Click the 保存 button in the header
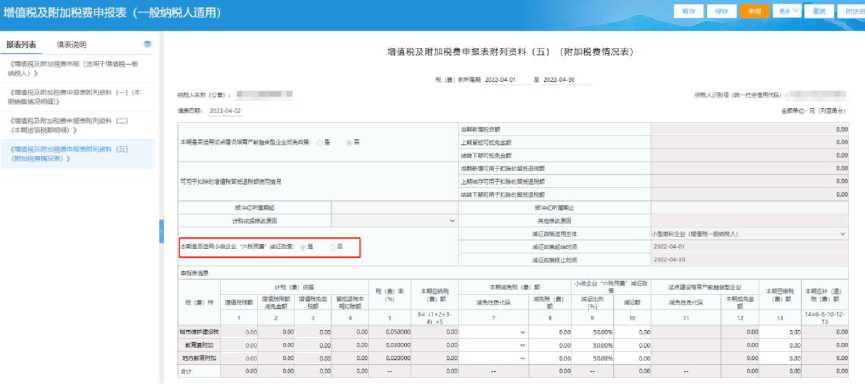865x384 pixels. tap(721, 12)
